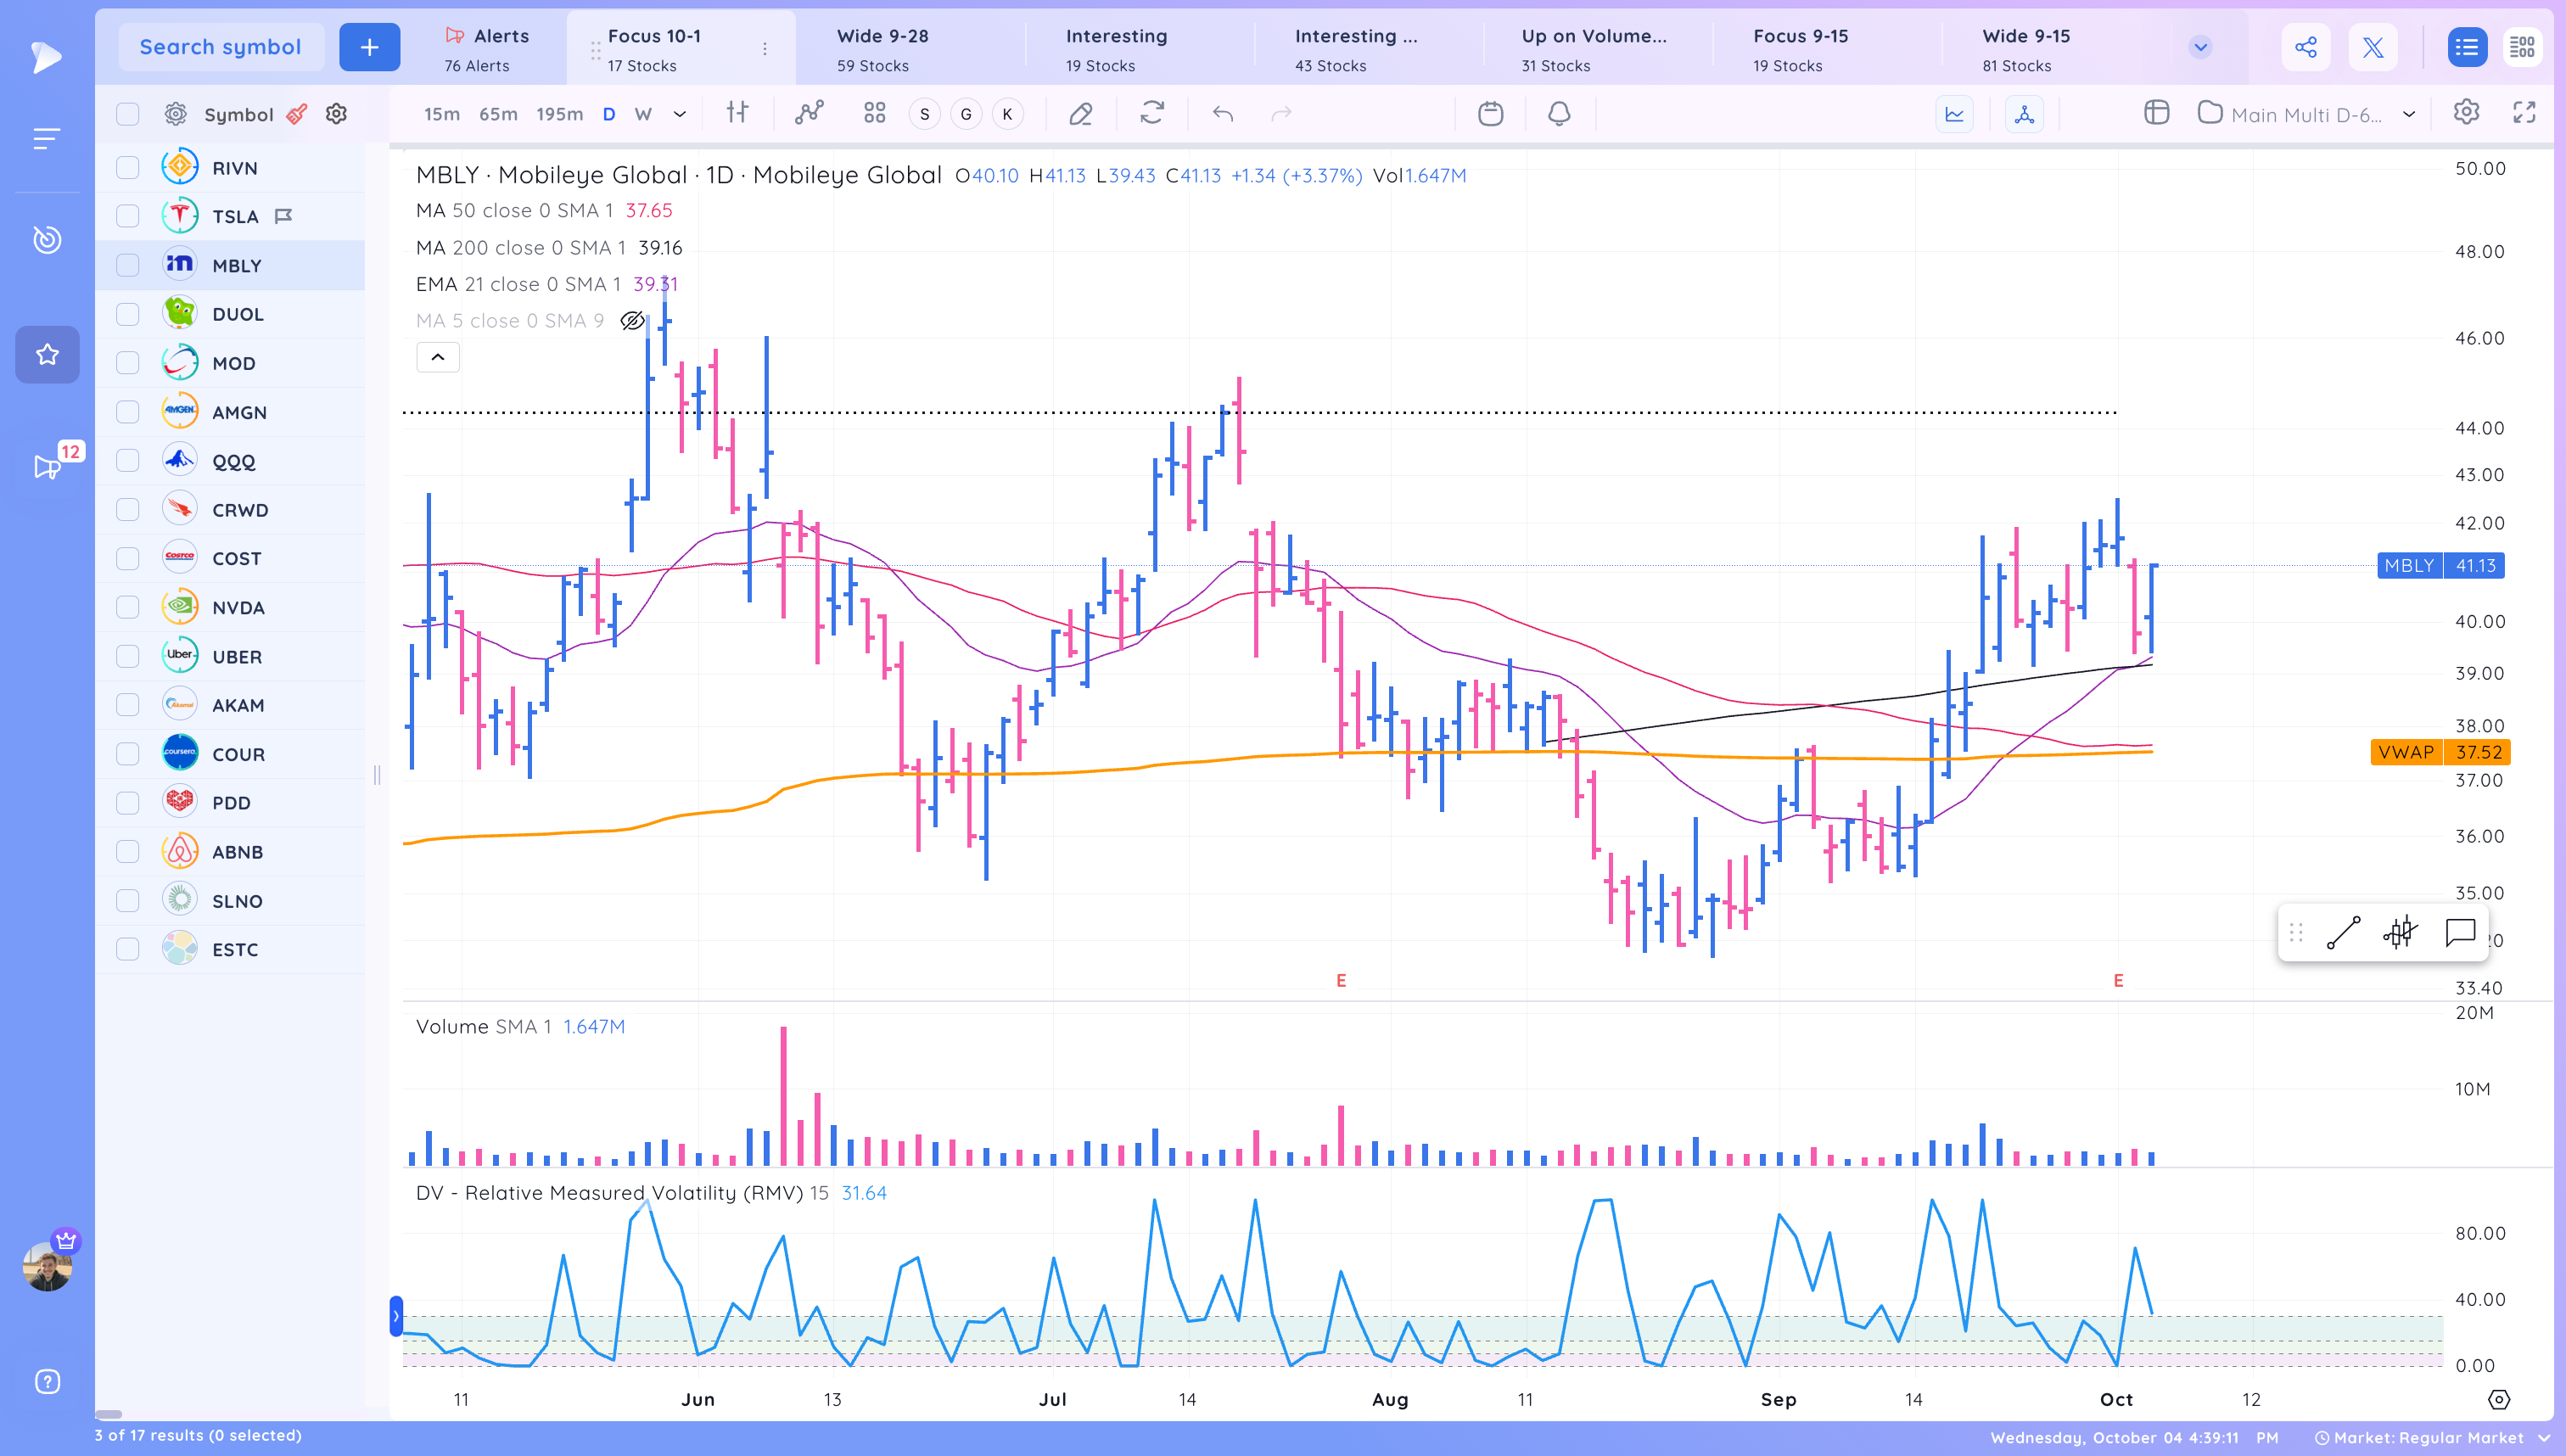Expand the timeframe dropdown chevron

point(680,114)
